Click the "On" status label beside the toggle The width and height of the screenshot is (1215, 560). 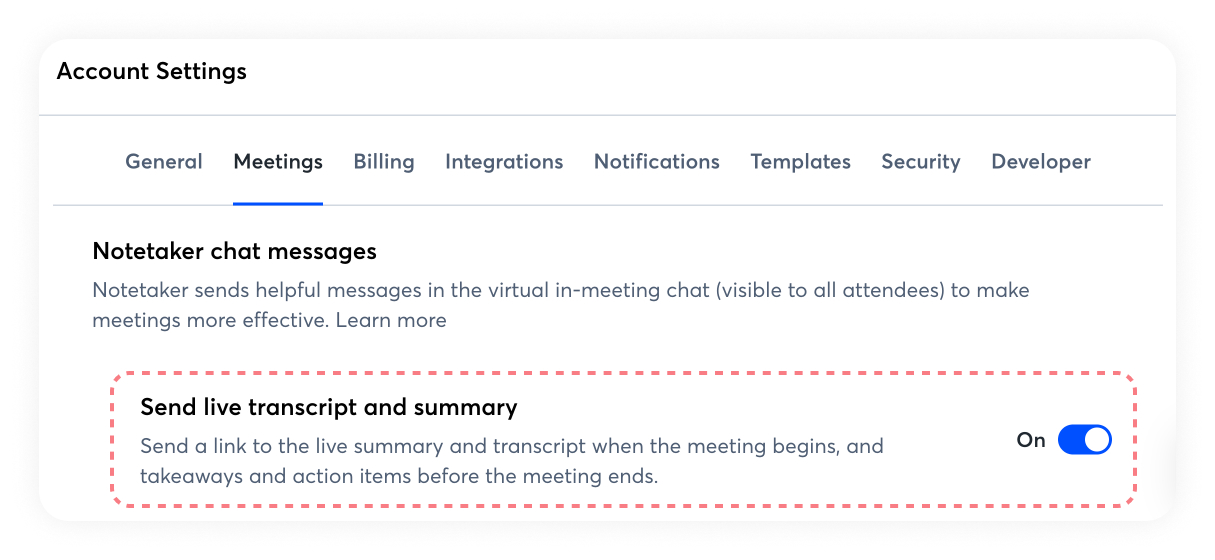(1031, 440)
